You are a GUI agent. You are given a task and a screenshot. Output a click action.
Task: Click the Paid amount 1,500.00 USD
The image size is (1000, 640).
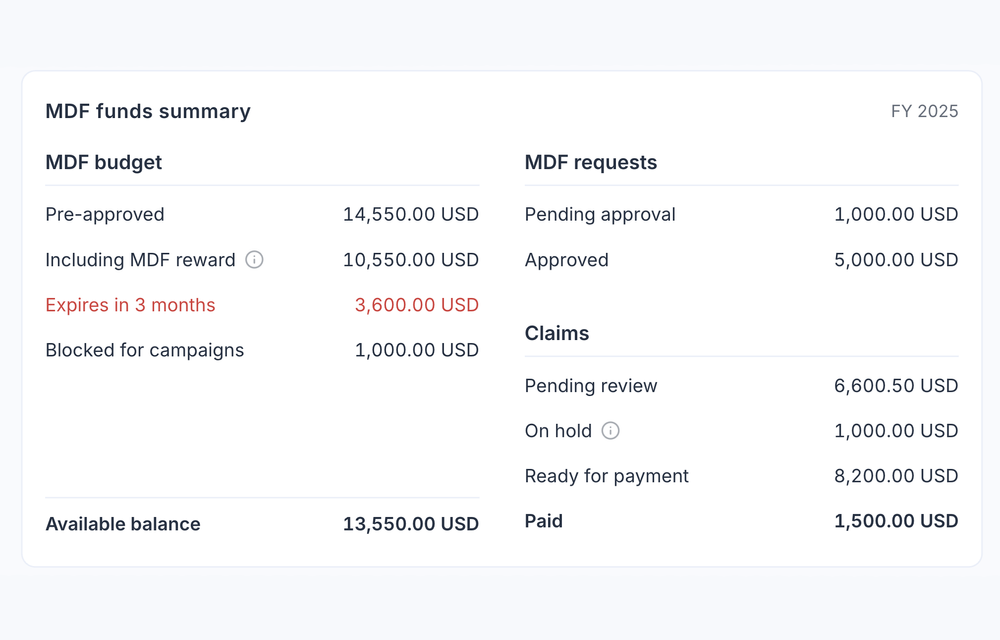tap(896, 521)
